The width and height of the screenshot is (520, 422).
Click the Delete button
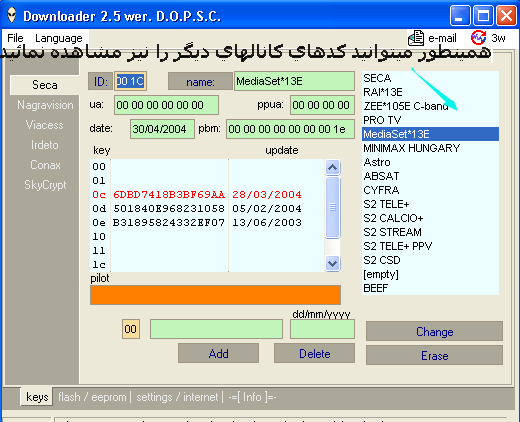(314, 353)
